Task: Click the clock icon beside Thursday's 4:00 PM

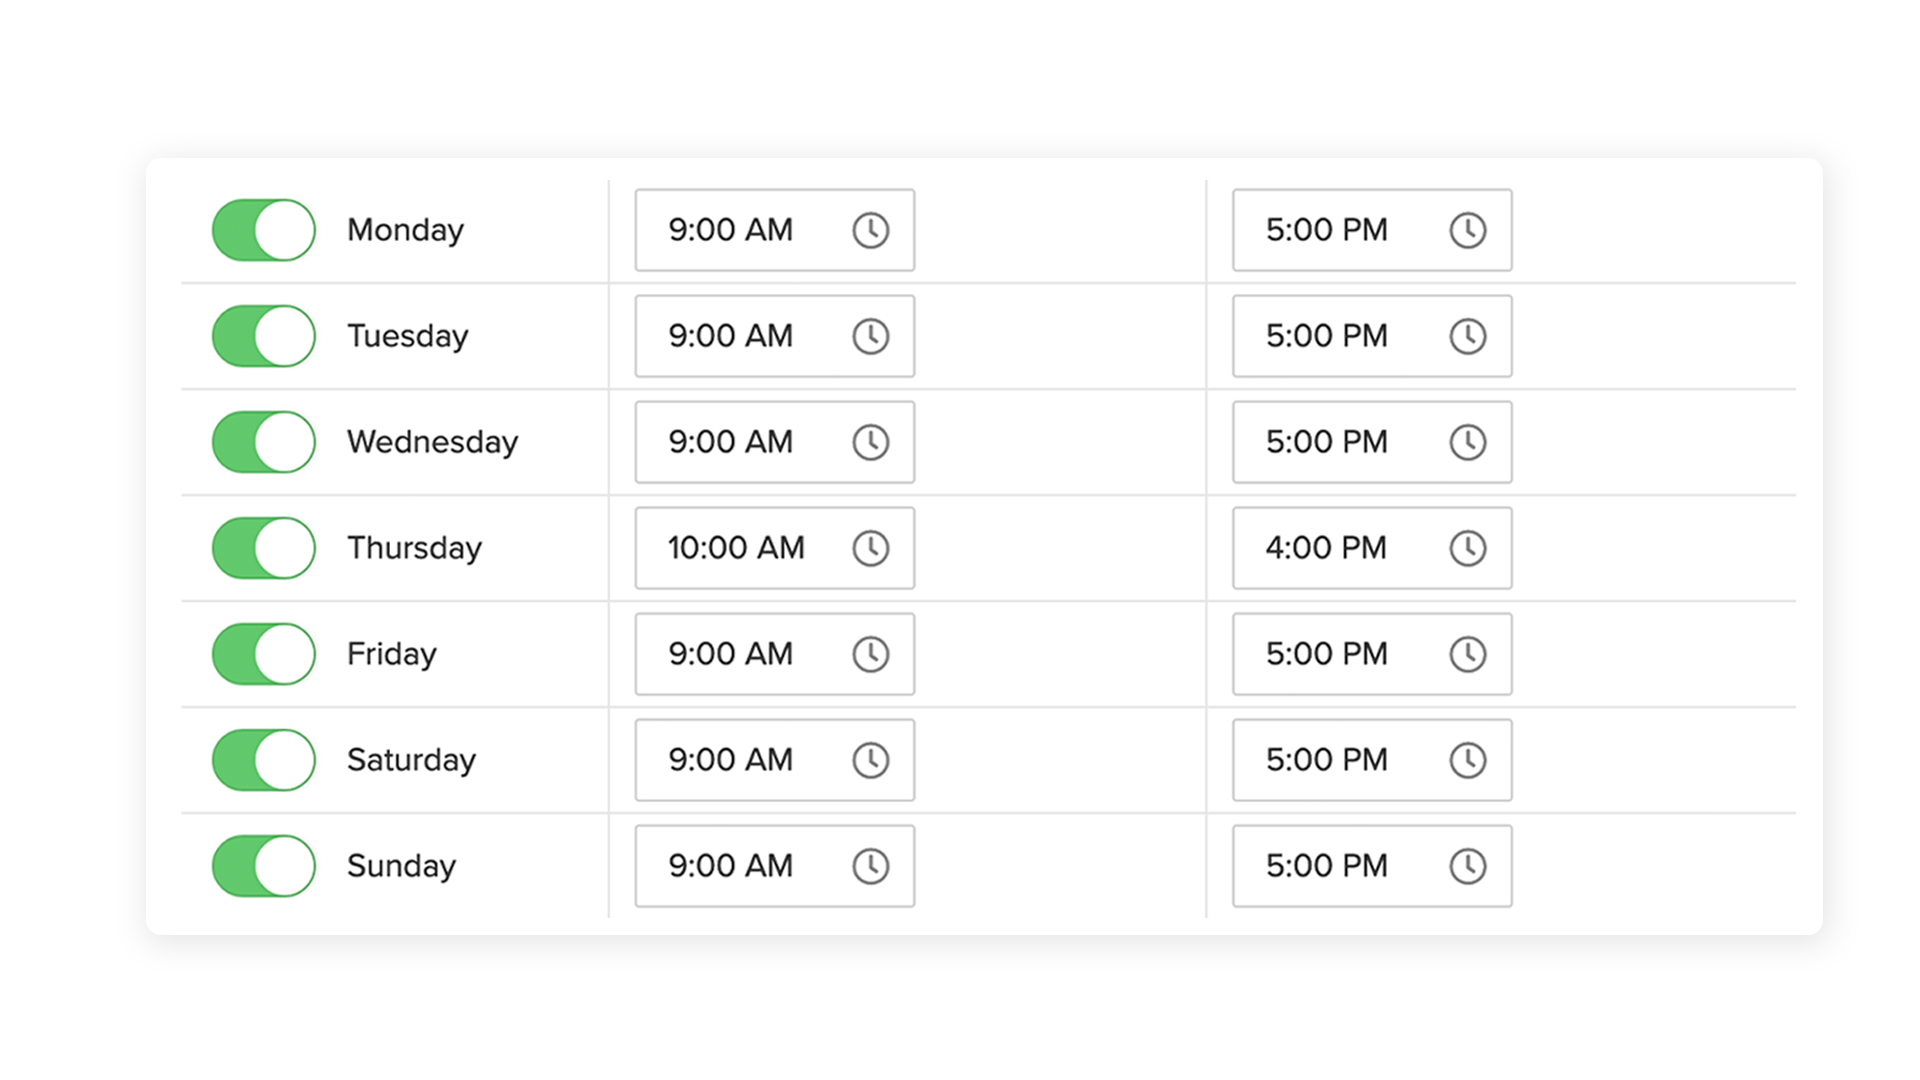Action: [x=1467, y=548]
